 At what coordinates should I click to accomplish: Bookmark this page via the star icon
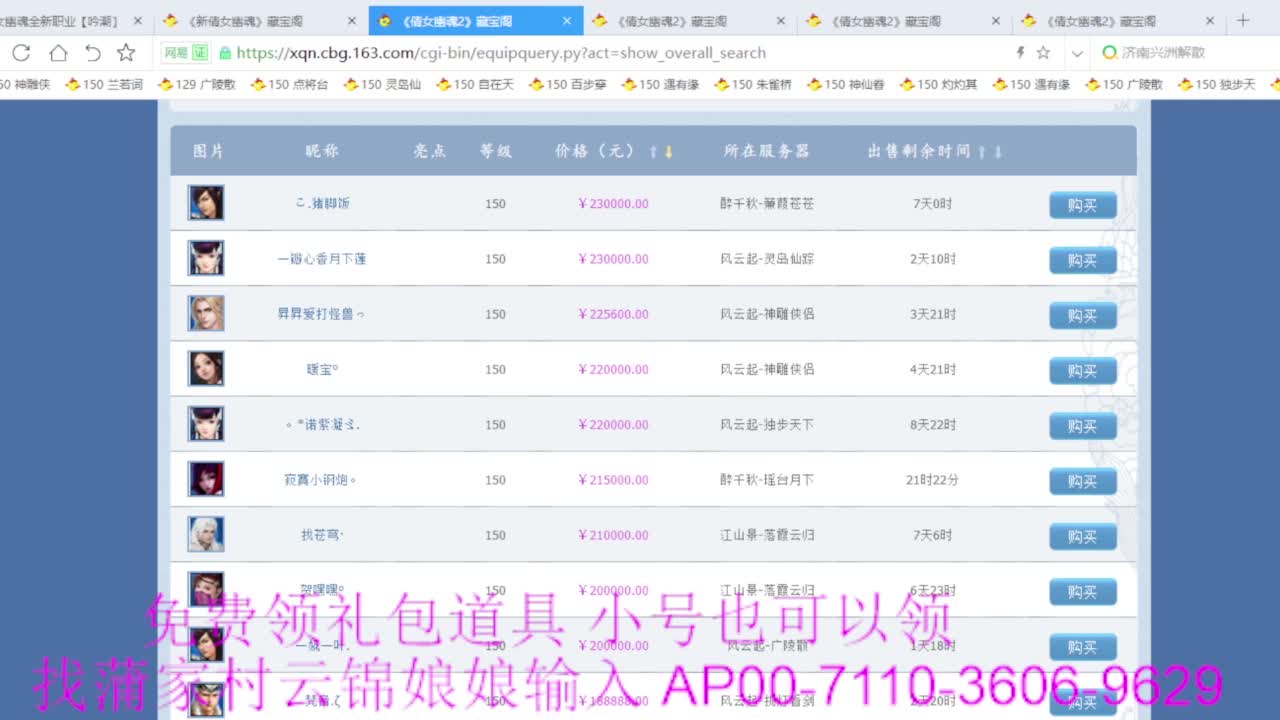pos(127,53)
